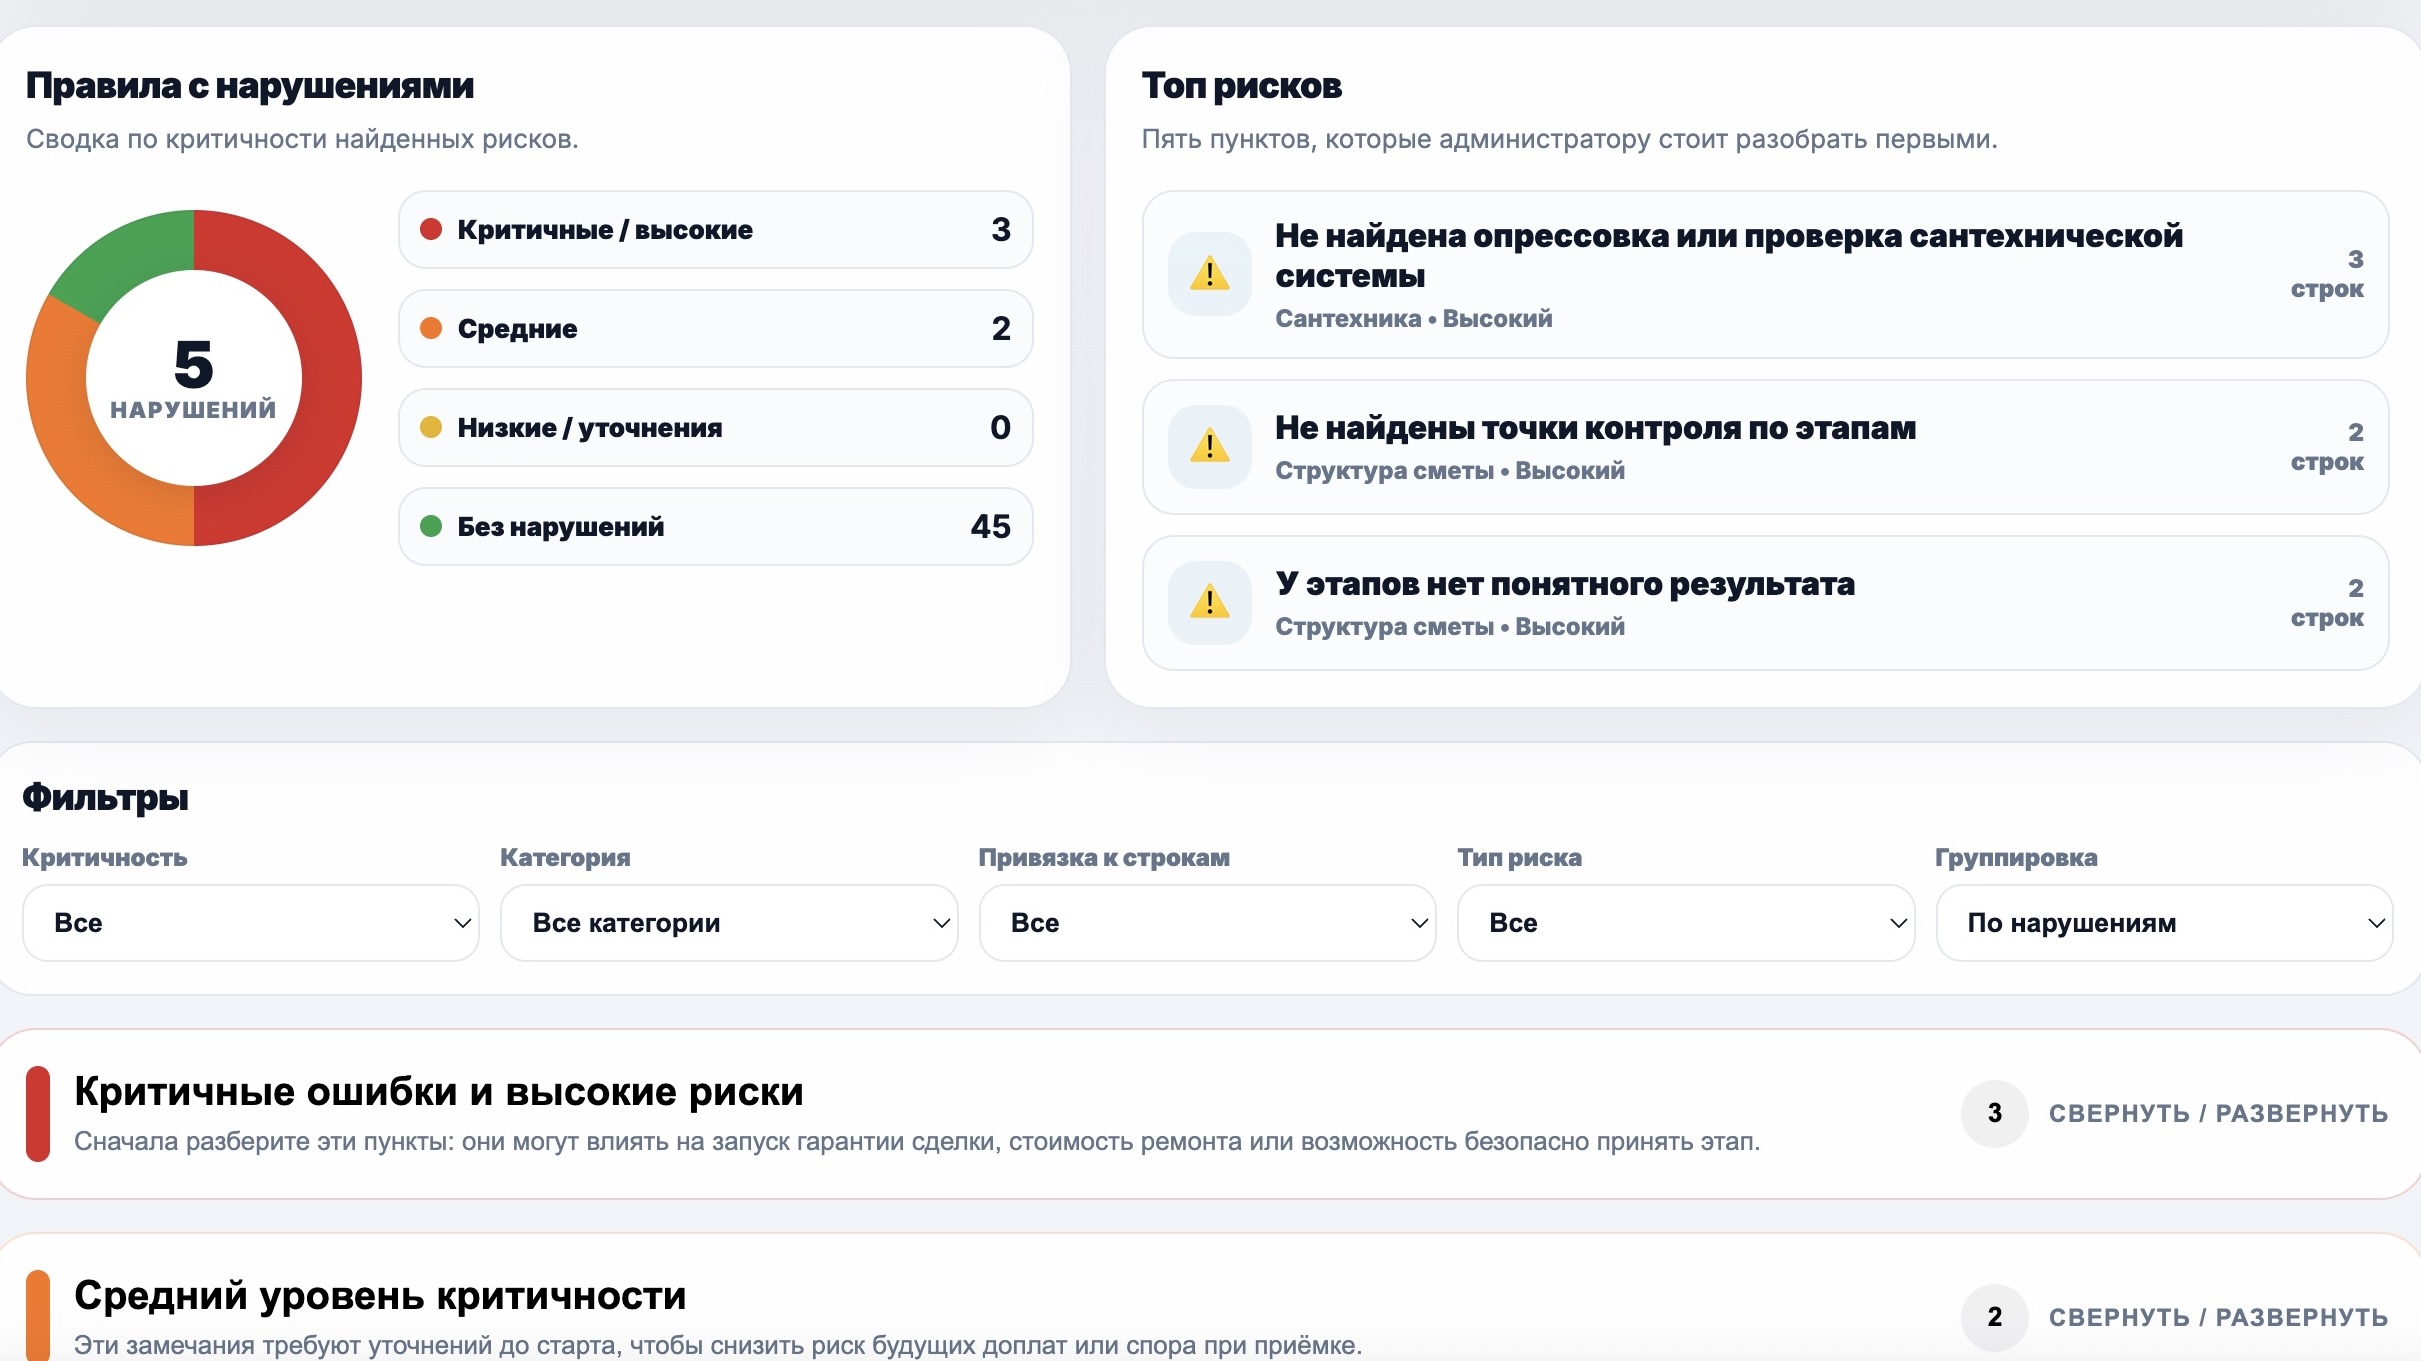Click 2 строк label on control points card
Viewport: 2421px width, 1361px height.
pos(2328,447)
